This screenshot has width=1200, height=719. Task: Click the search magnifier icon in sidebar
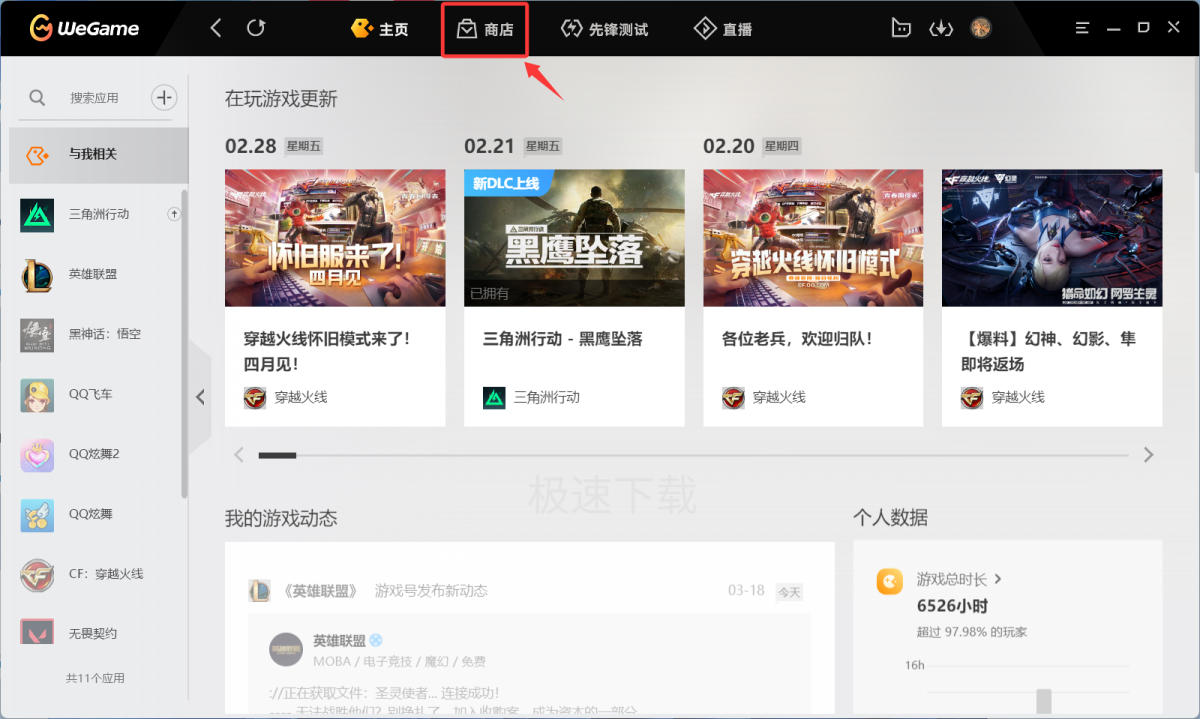[37, 97]
